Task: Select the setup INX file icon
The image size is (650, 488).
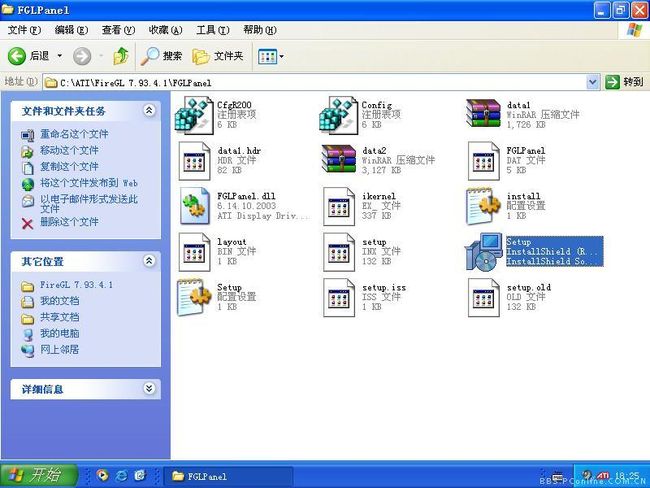Action: [339, 252]
